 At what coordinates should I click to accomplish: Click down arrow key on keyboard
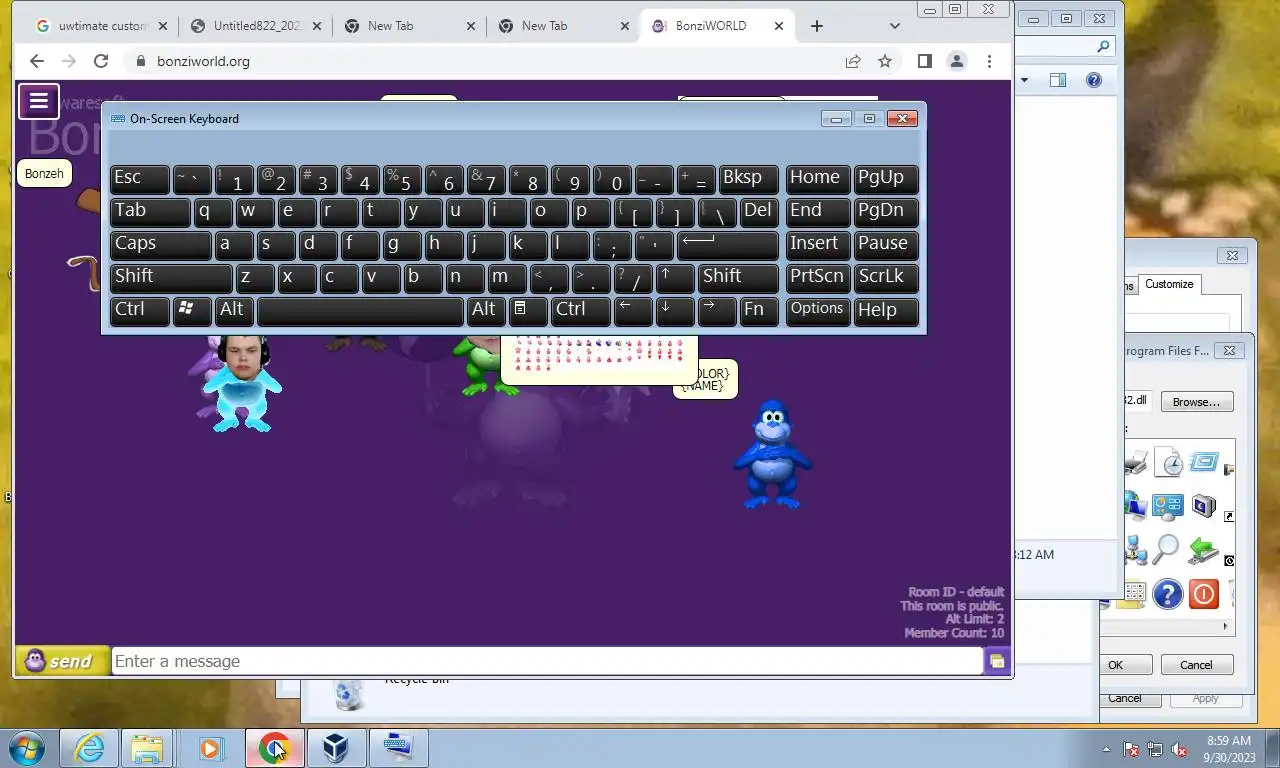point(675,311)
